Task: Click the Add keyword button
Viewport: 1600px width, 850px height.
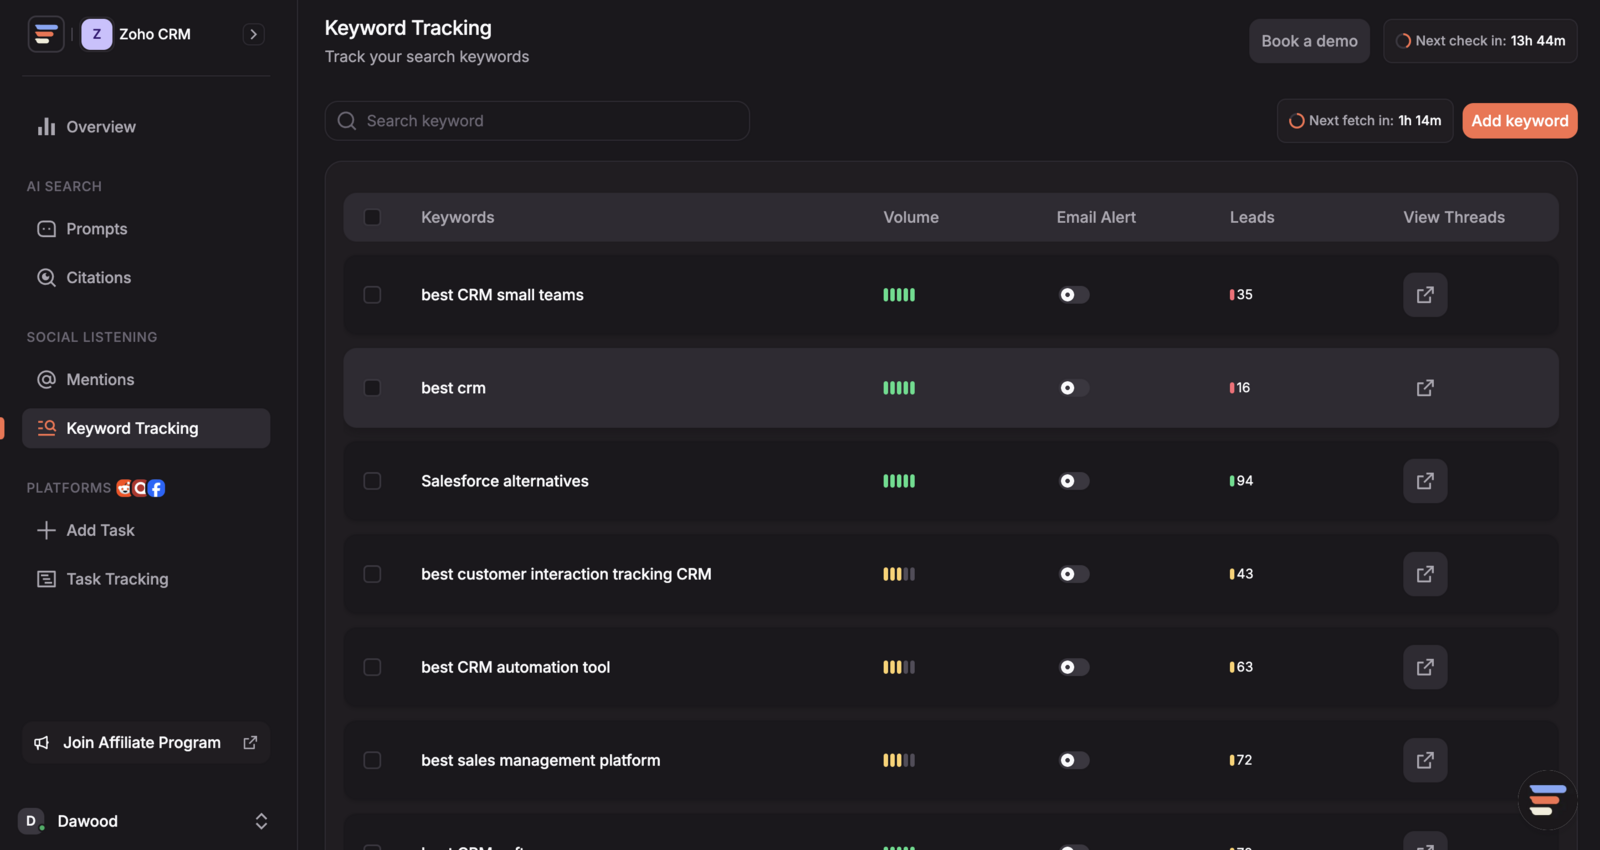Action: [1520, 121]
